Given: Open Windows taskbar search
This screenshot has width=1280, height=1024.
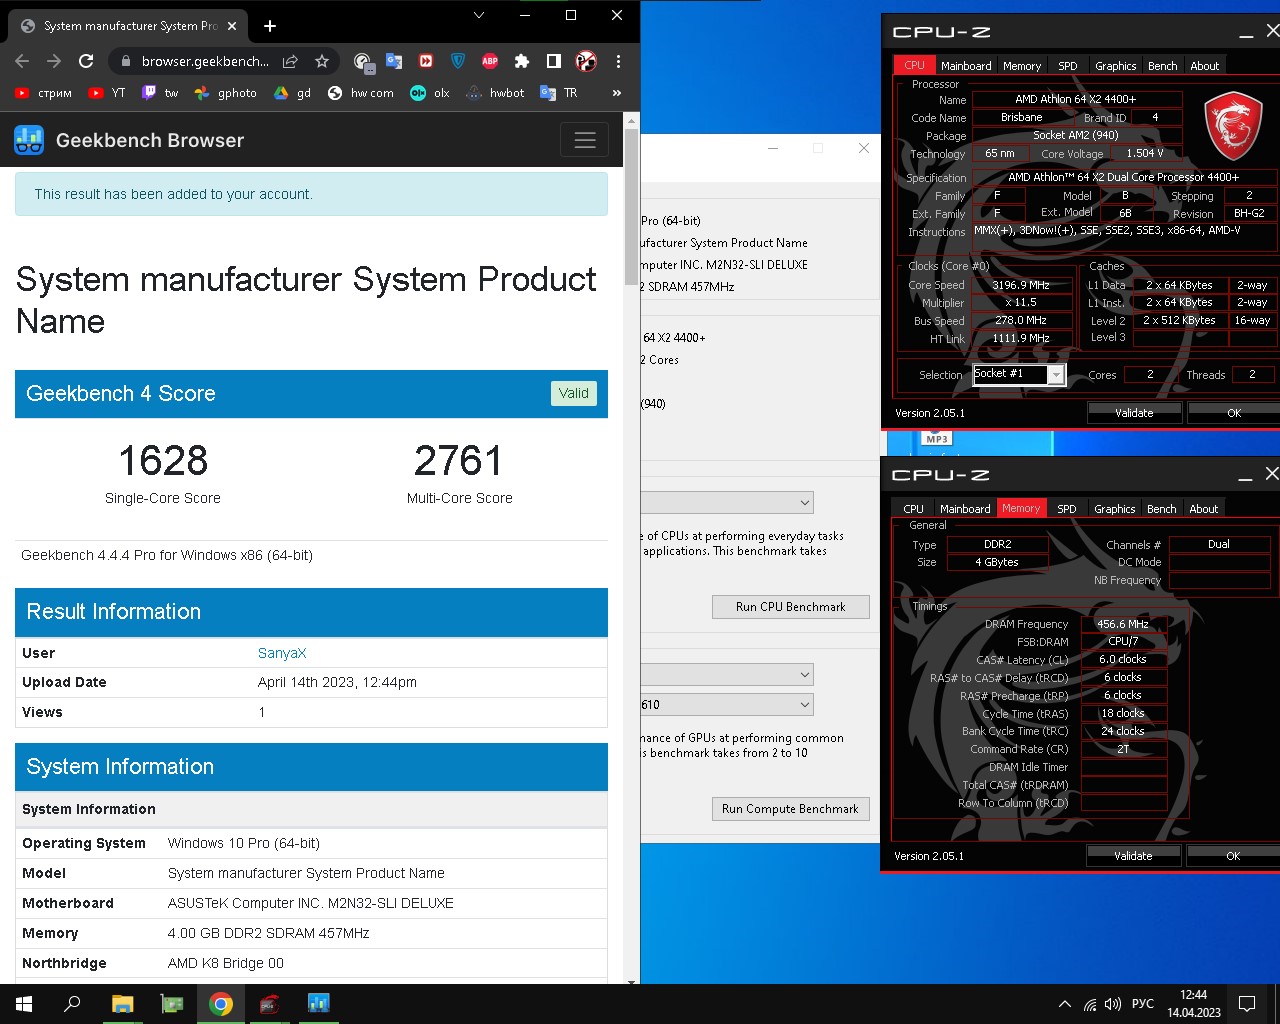Looking at the screenshot, I should click(72, 1004).
